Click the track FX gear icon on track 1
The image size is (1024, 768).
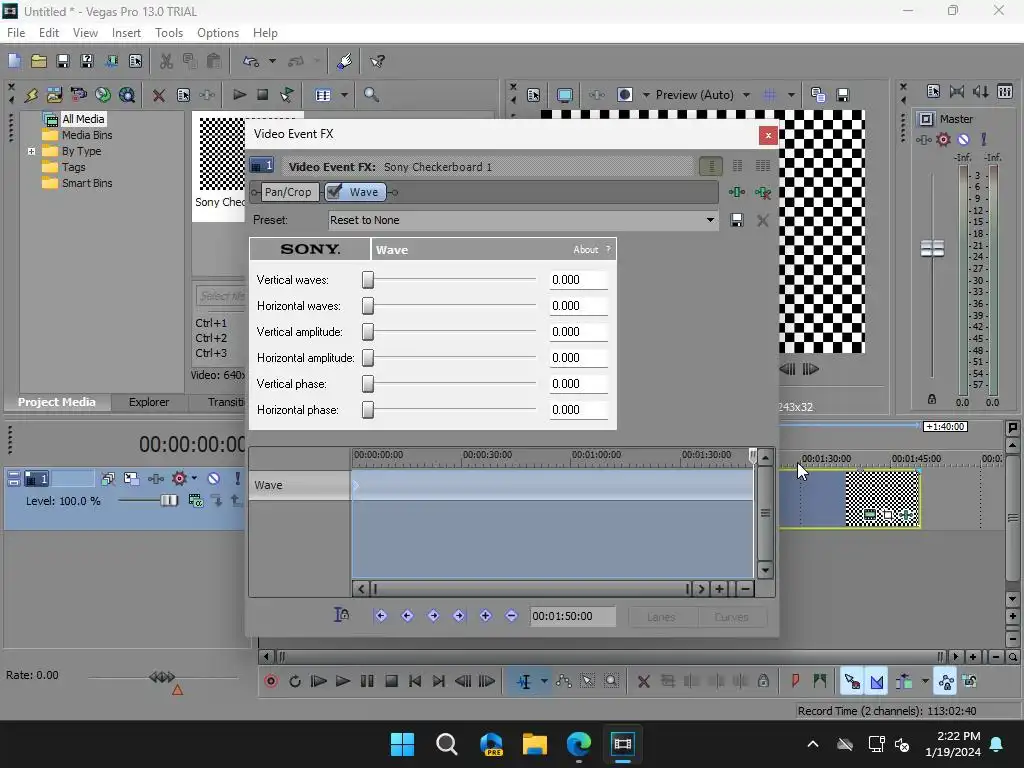click(x=179, y=479)
